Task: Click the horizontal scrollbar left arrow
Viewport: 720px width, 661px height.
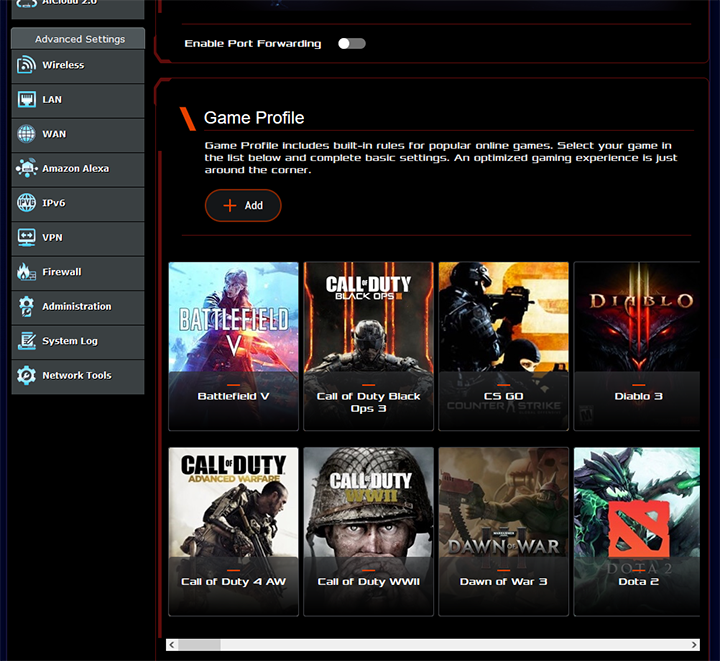Action: (x=172, y=645)
